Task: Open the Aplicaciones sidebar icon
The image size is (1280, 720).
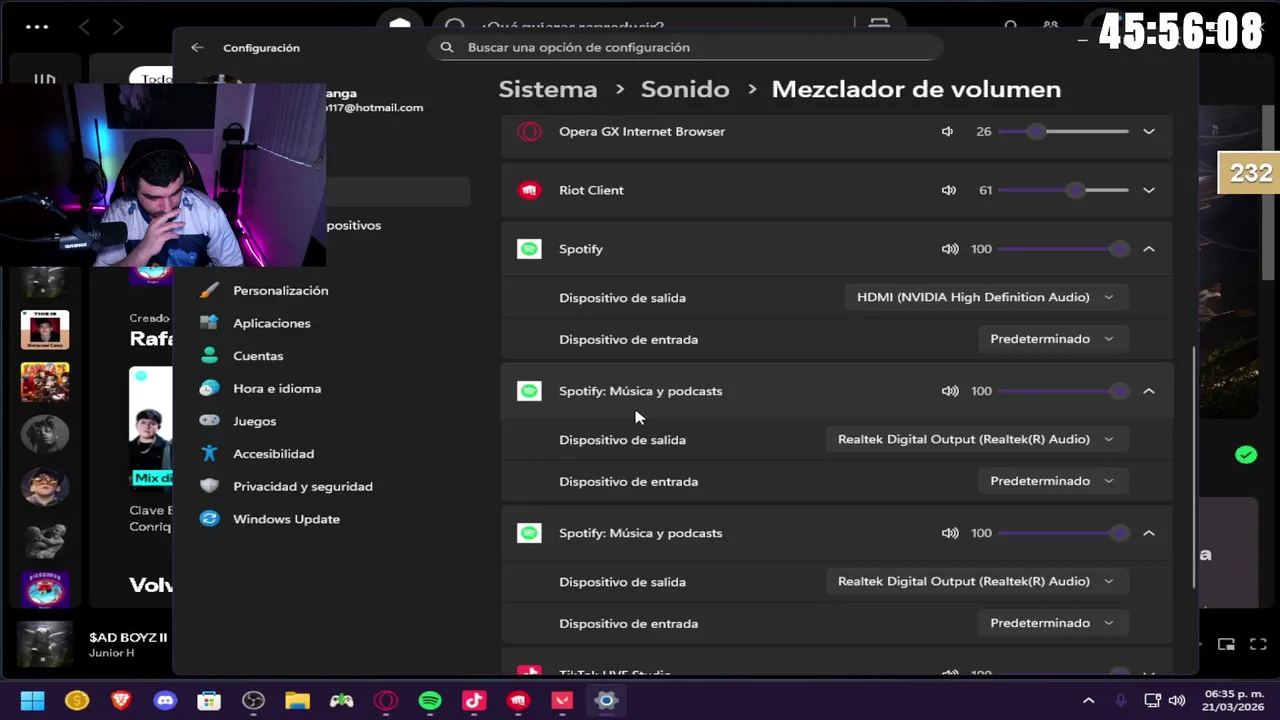Action: point(209,323)
